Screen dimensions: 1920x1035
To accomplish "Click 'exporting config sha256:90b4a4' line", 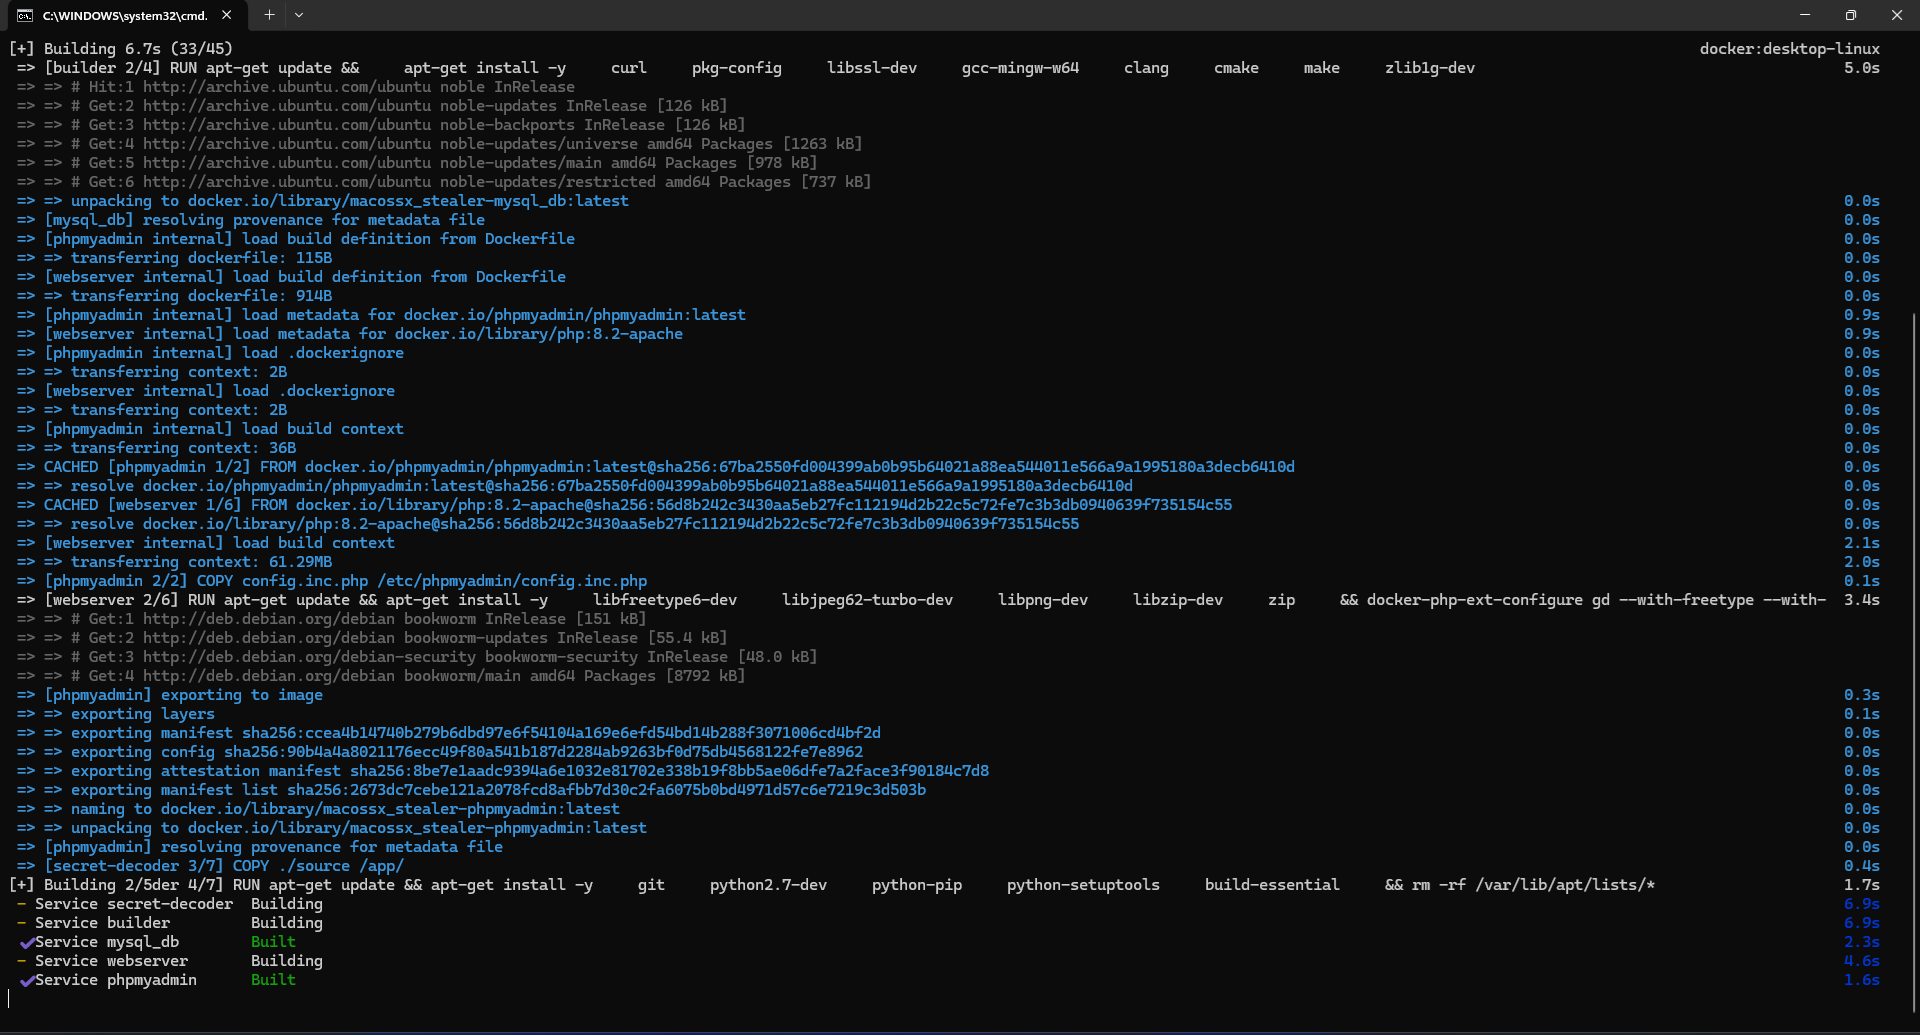I will point(440,752).
